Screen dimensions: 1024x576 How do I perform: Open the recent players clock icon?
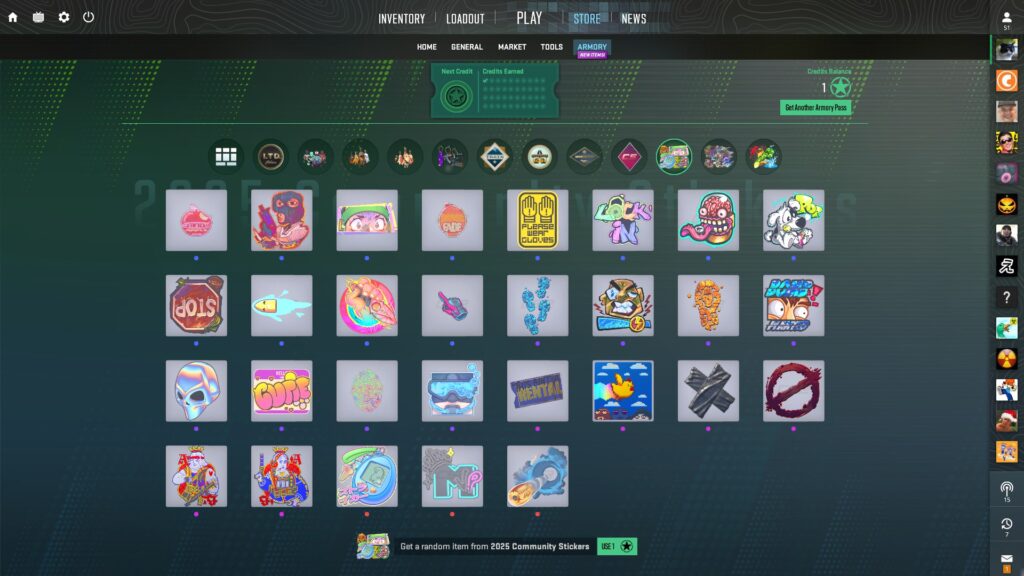click(1006, 524)
